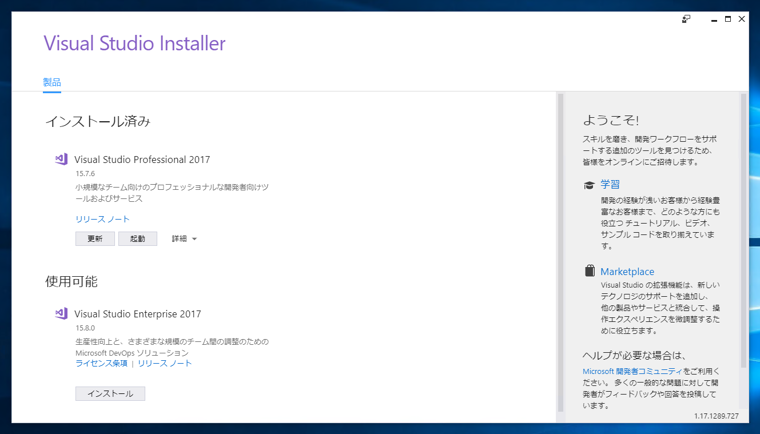Open the feedback icon in the title bar
Viewport: 760px width, 434px height.
pyautogui.click(x=686, y=19)
